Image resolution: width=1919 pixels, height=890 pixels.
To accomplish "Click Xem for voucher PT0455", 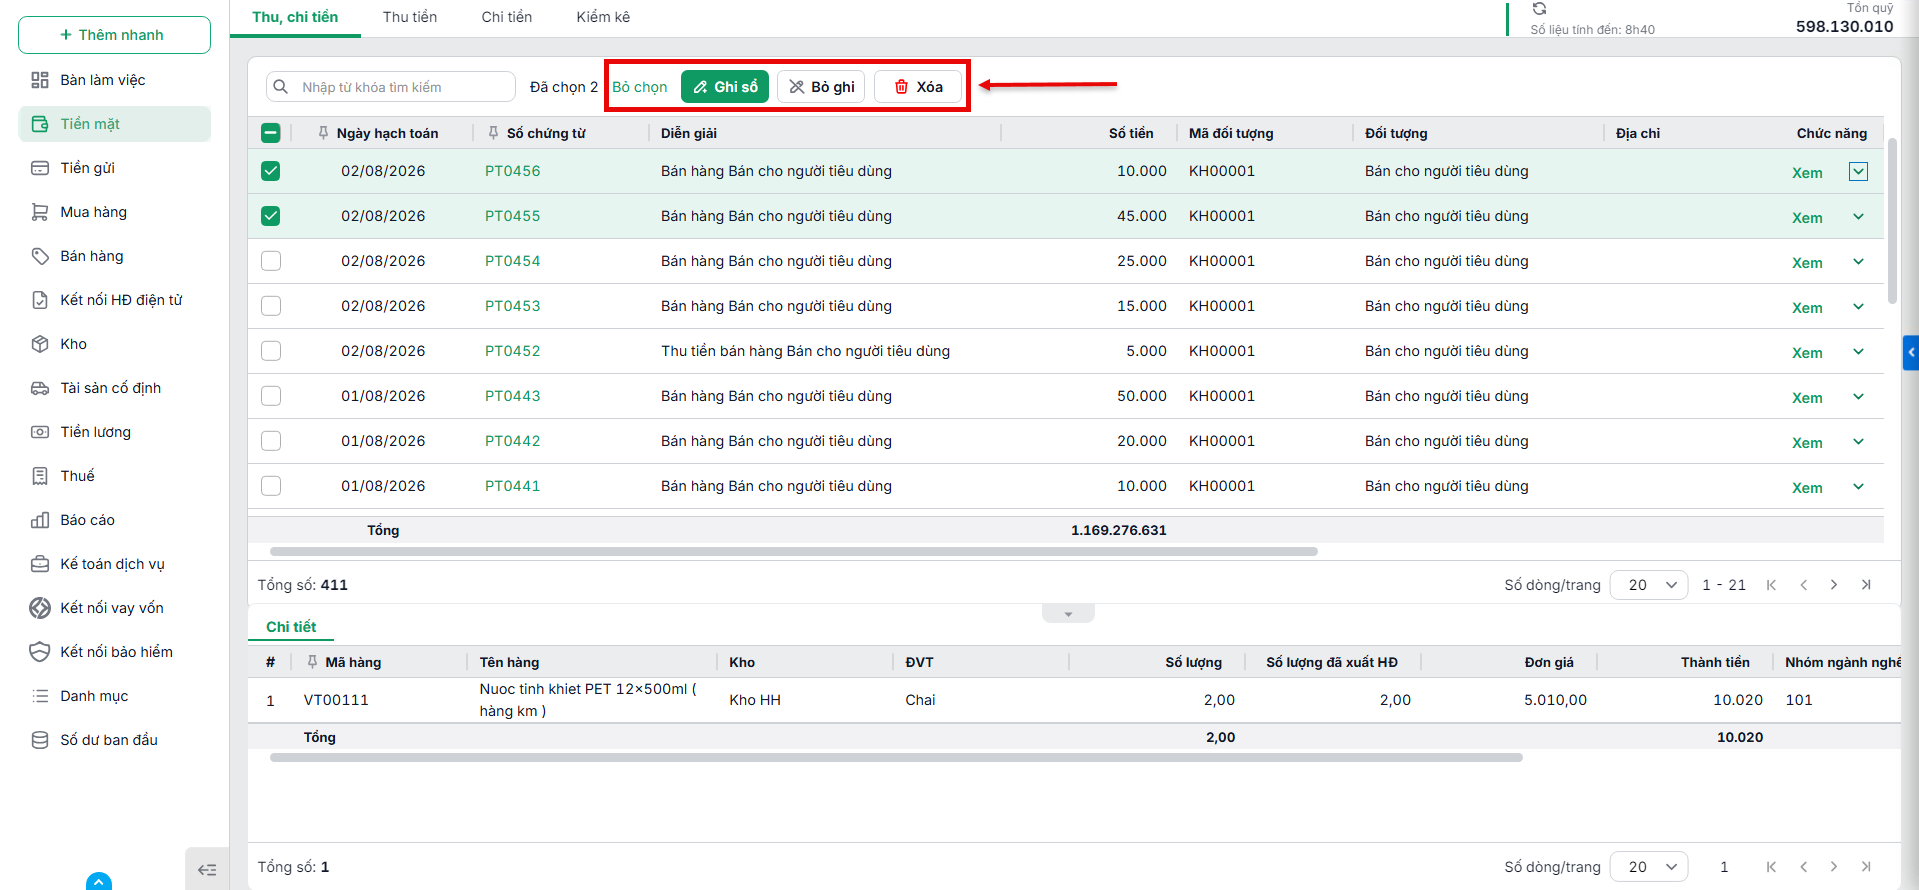I will 1807,218.
